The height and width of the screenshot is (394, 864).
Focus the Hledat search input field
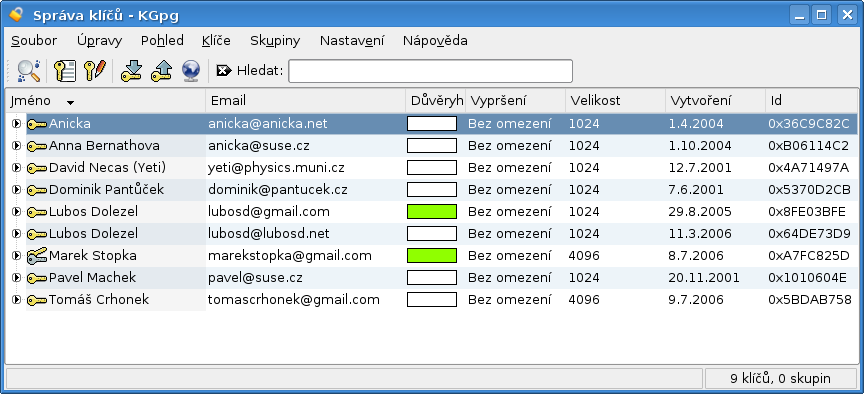pyautogui.click(x=430, y=71)
